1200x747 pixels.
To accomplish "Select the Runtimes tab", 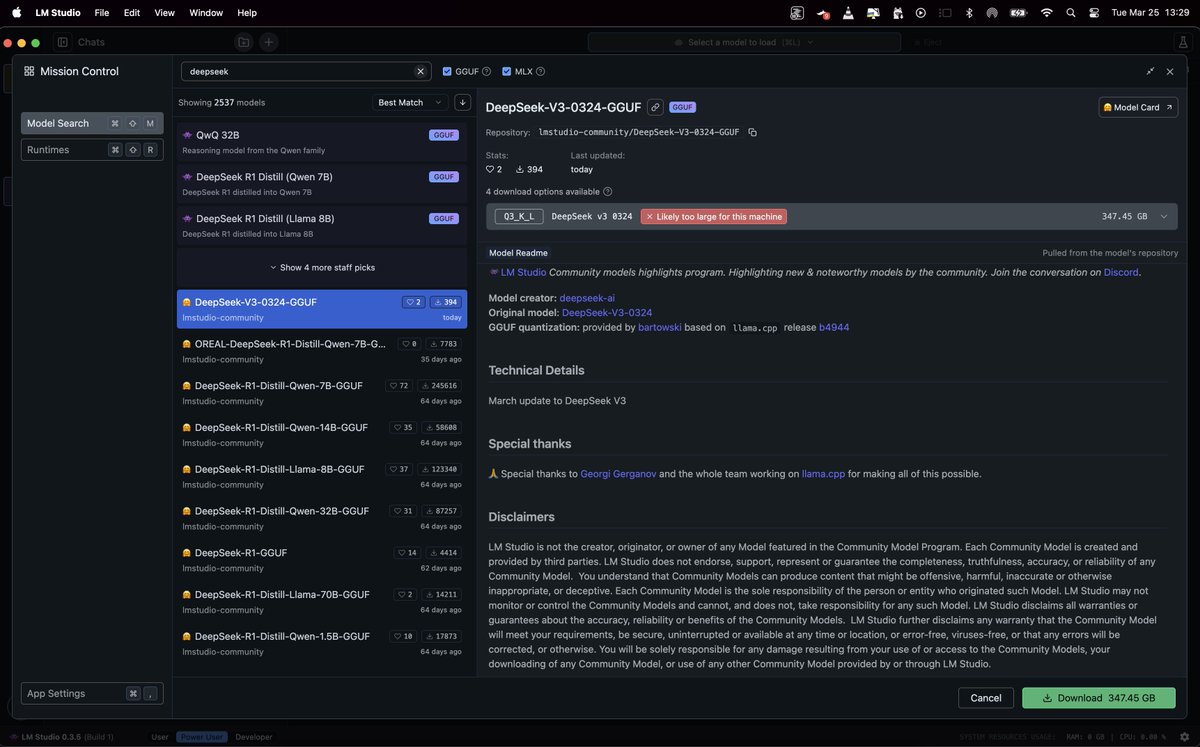I will [x=92, y=150].
